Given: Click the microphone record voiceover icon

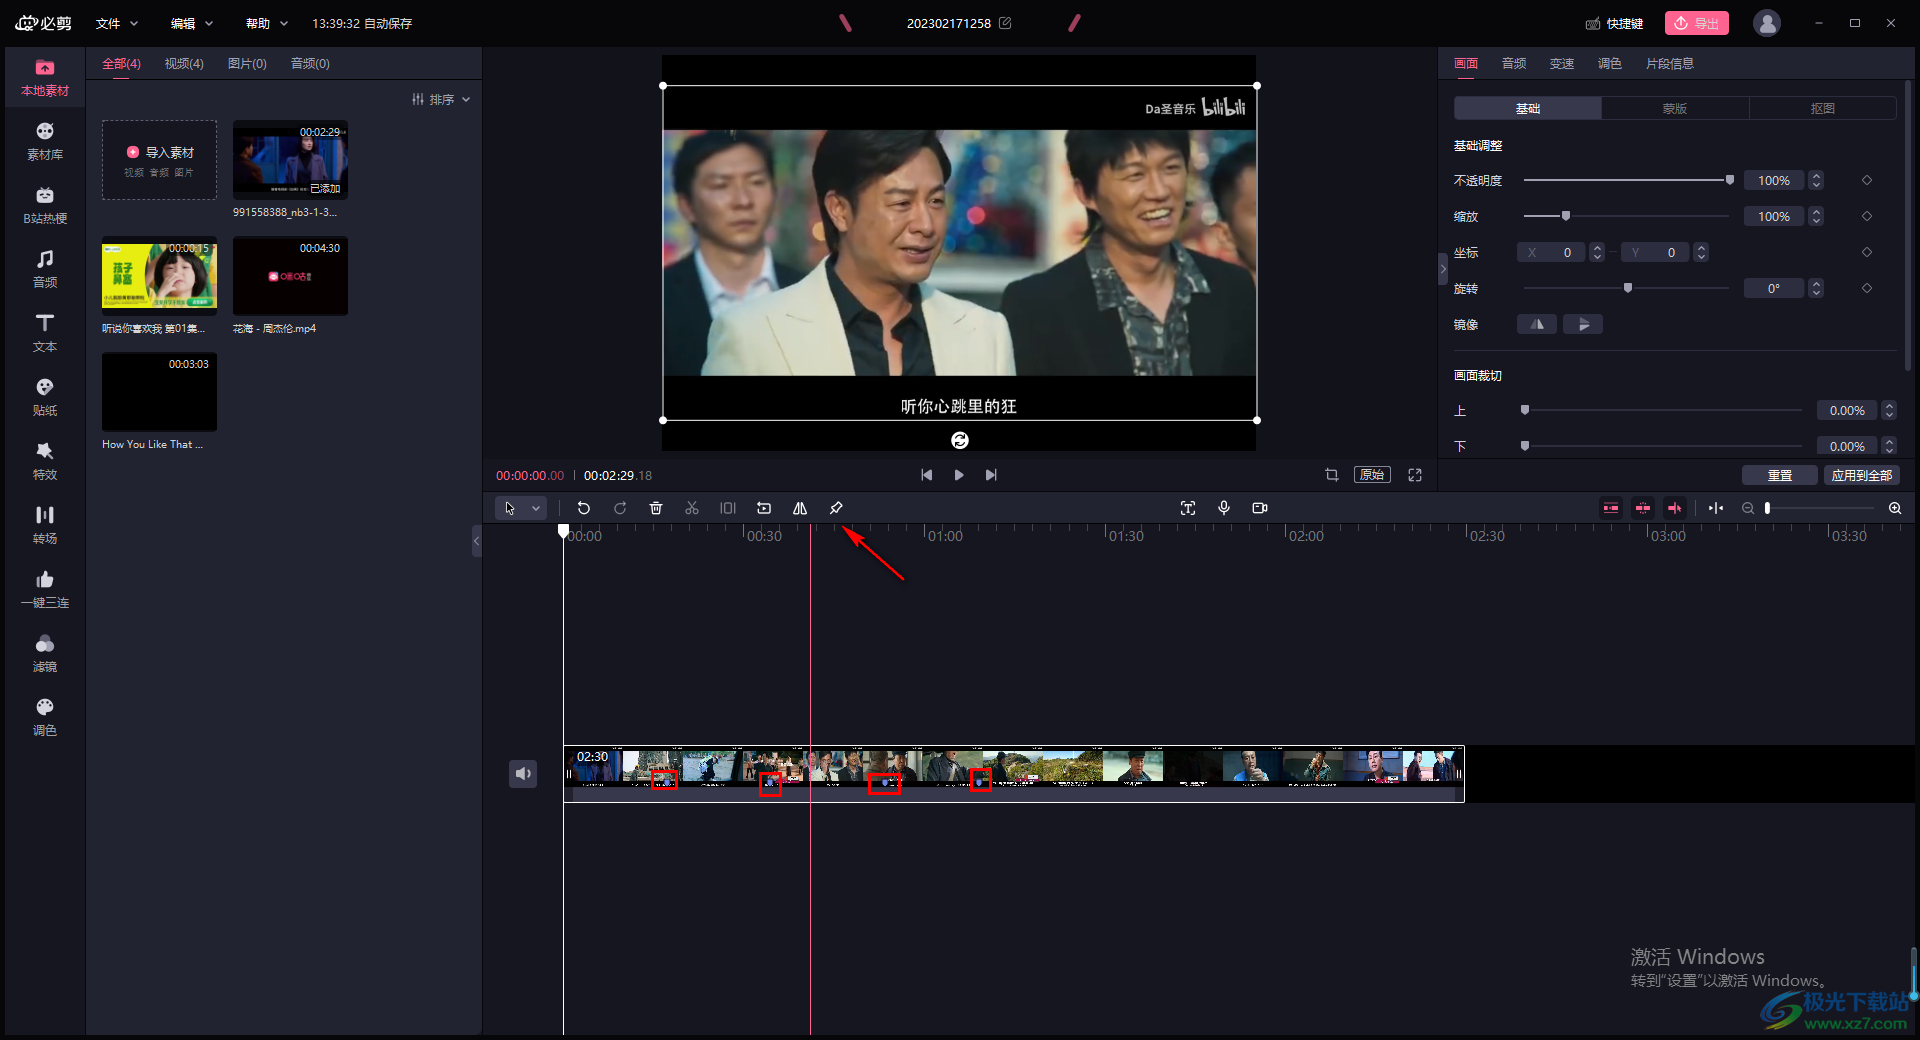Looking at the screenshot, I should 1224,508.
